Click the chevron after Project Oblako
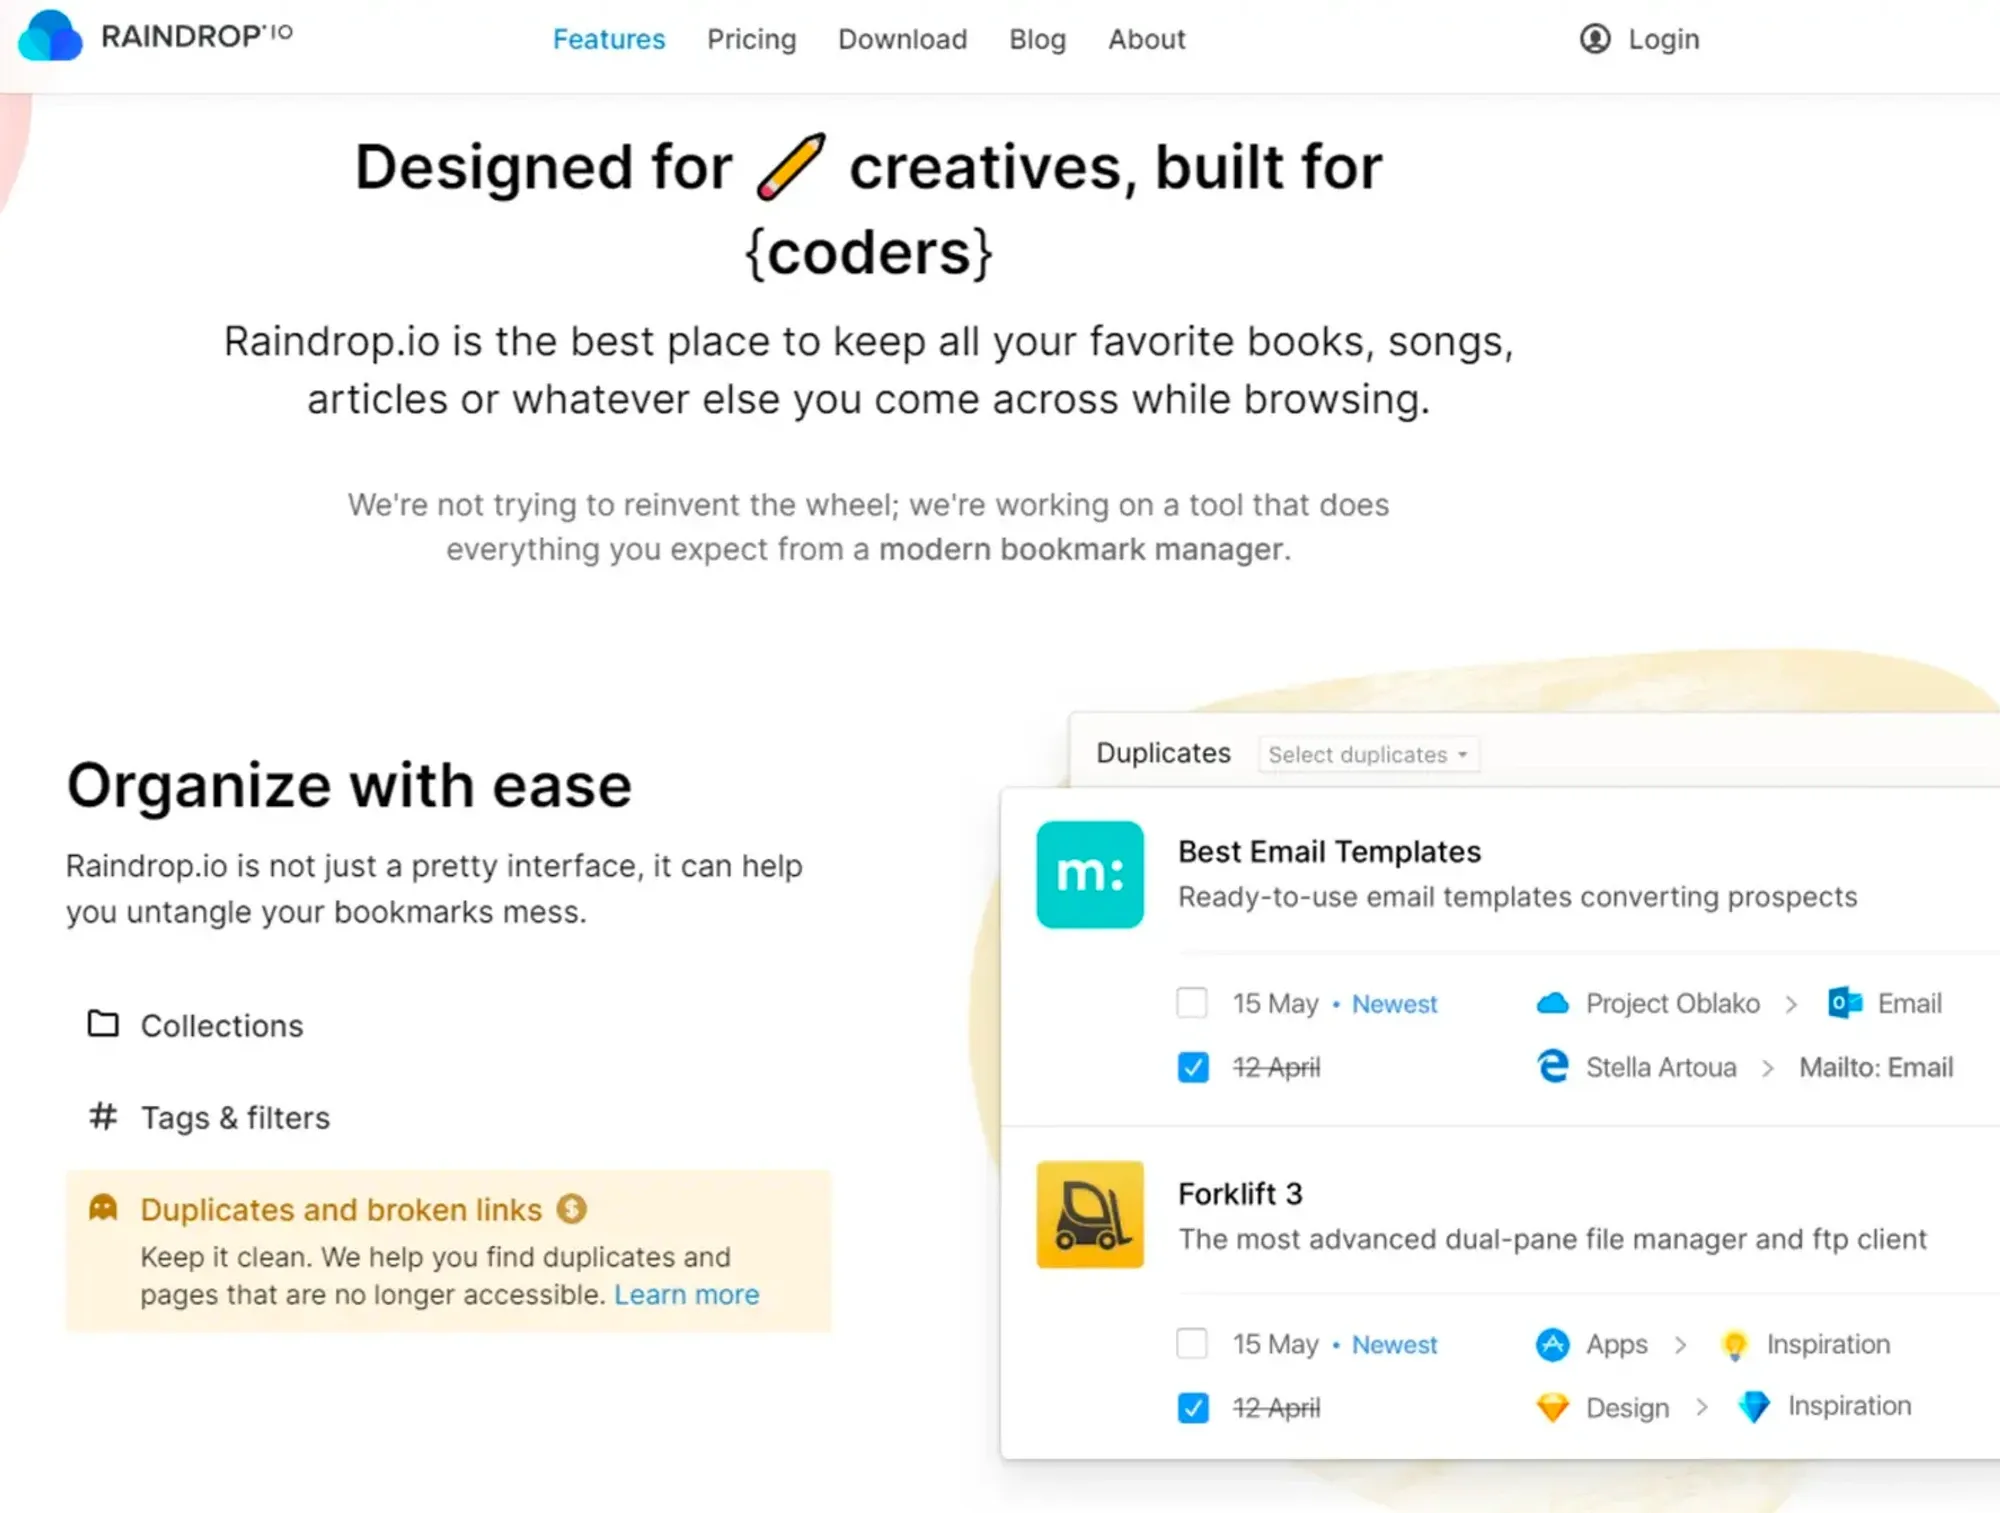Screen dimensions: 2000x1513 pos(1791,1004)
